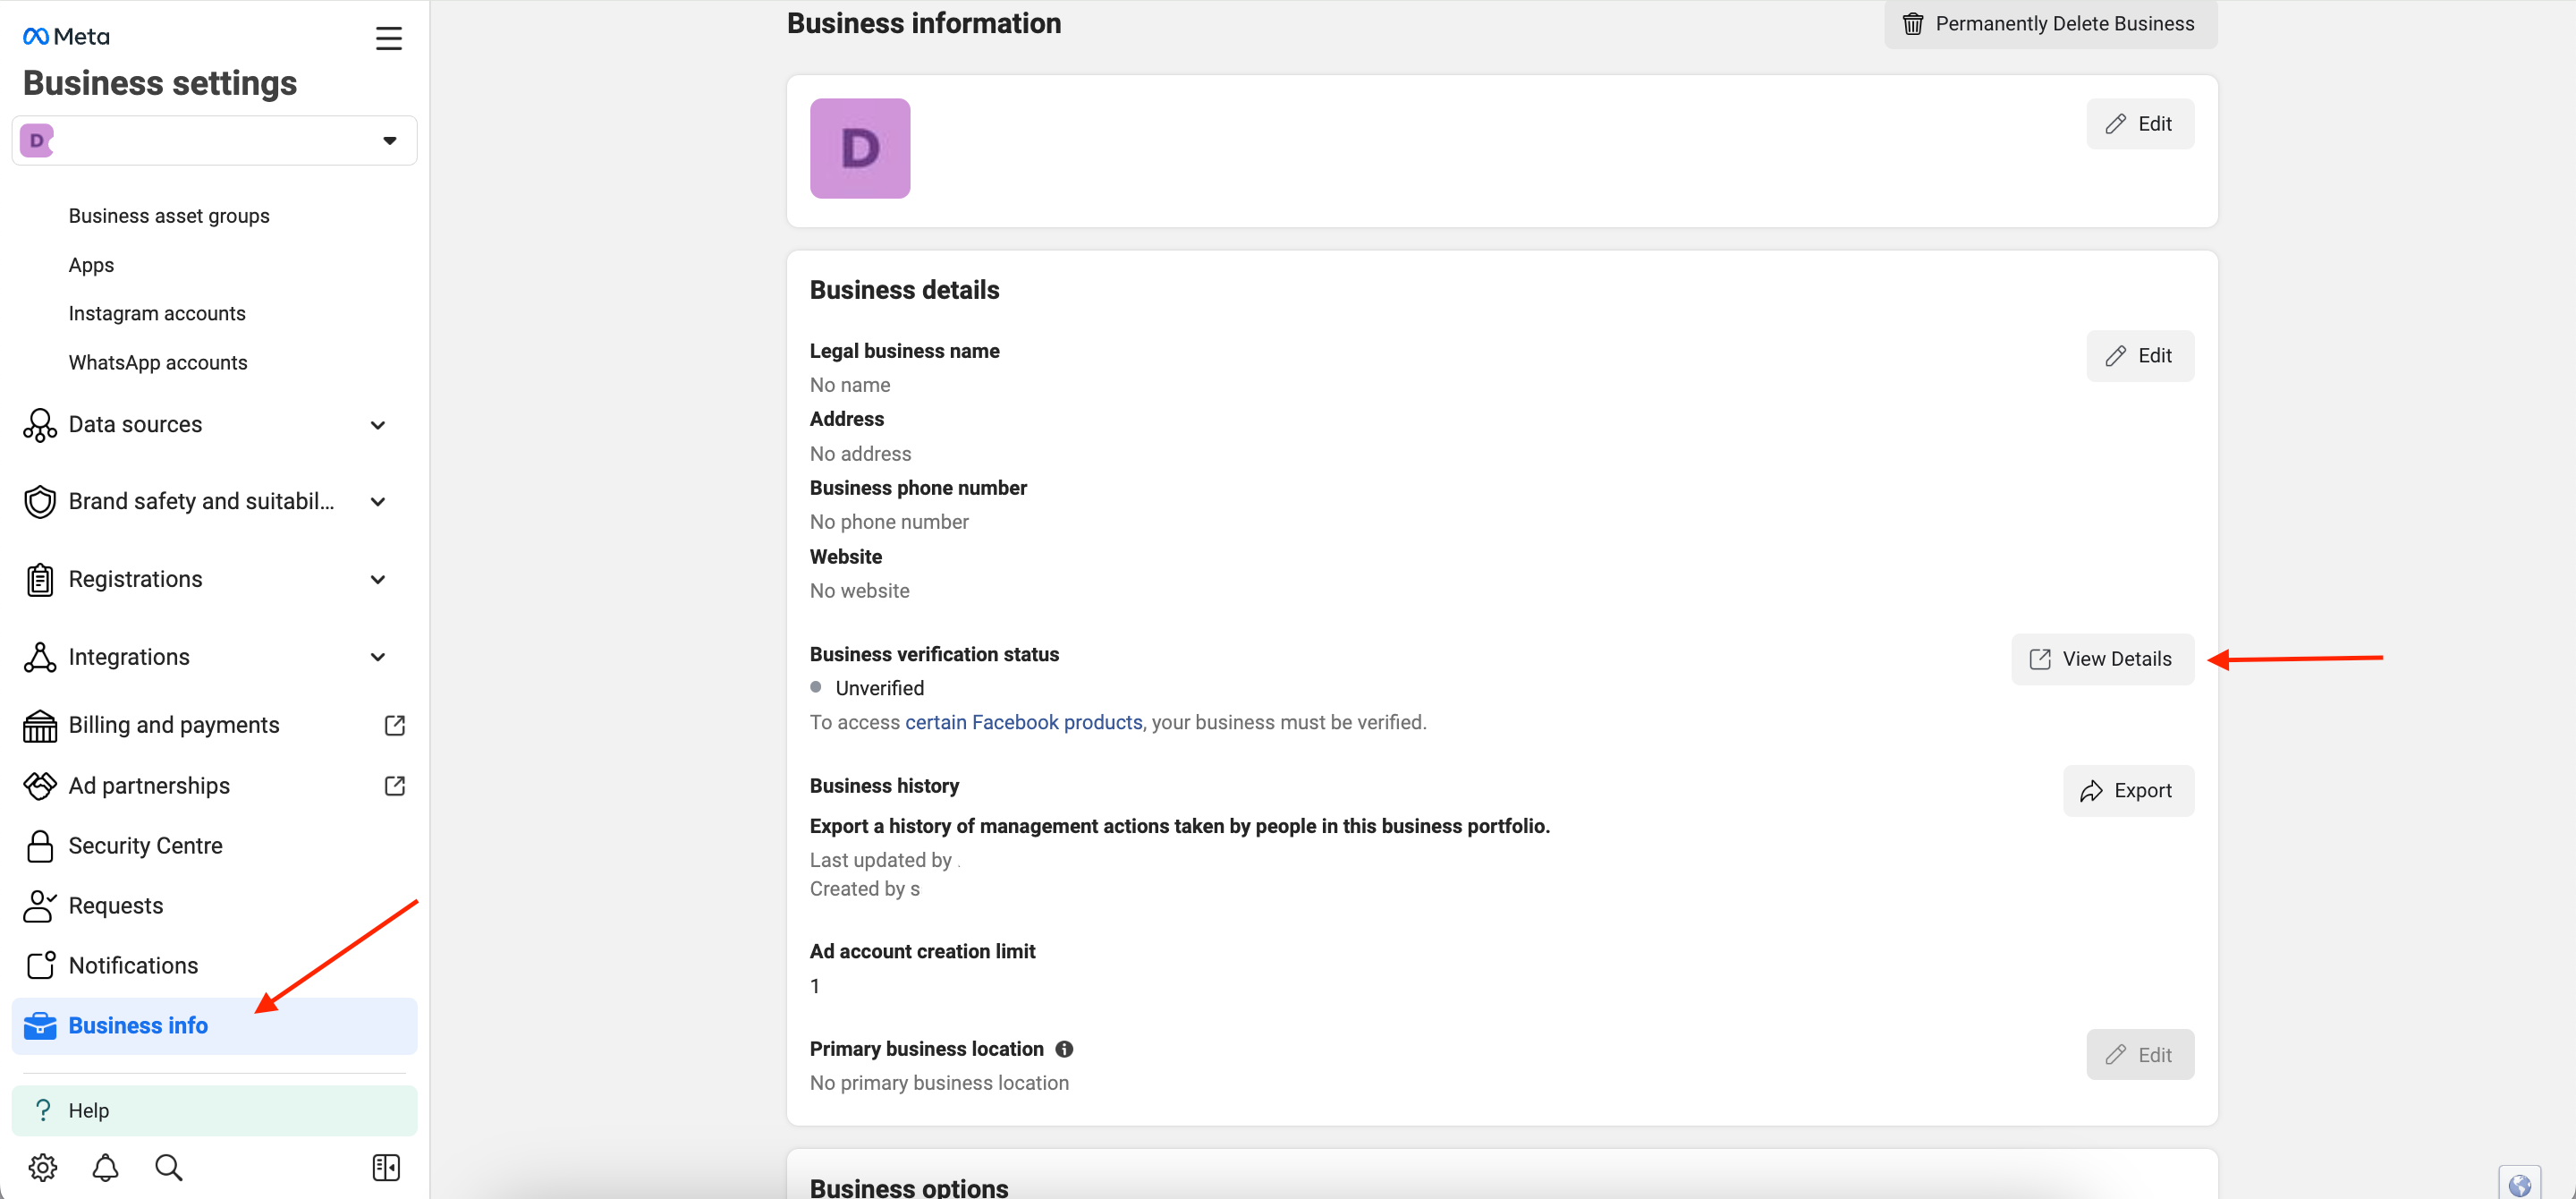2576x1199 pixels.
Task: Select Business info menu item
Action: (214, 1026)
